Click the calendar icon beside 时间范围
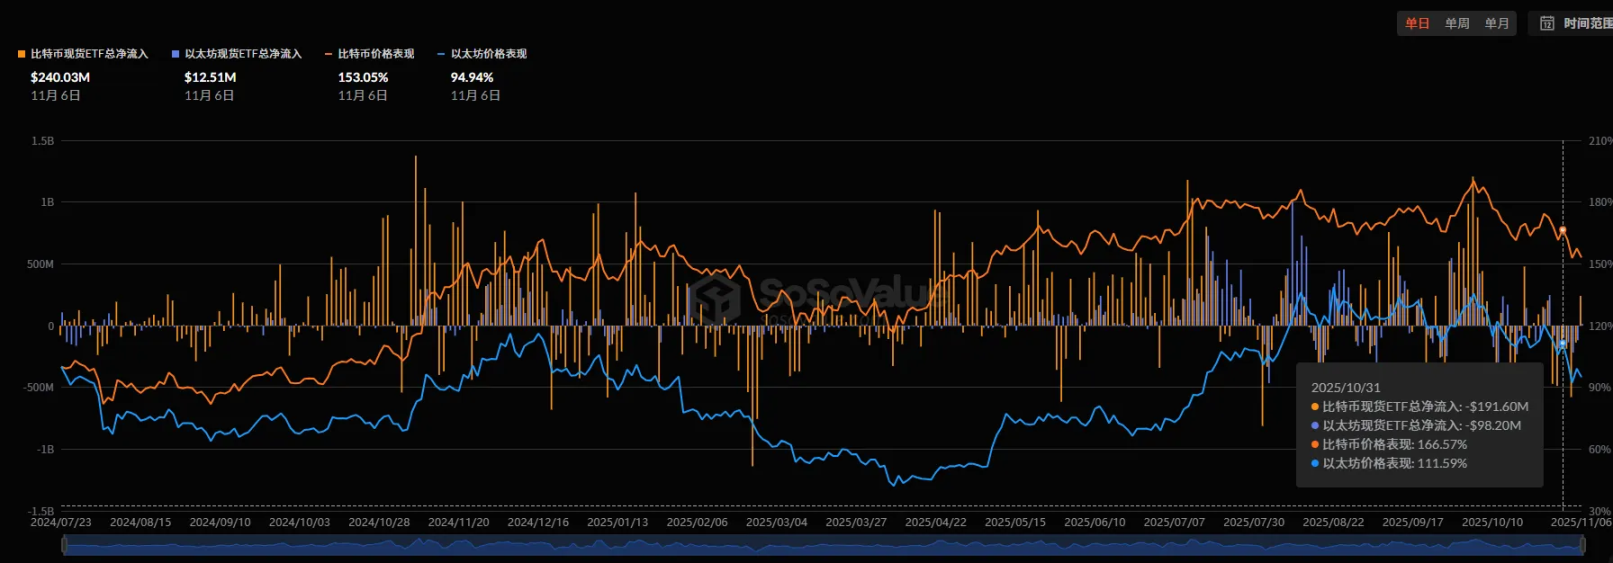The height and width of the screenshot is (563, 1613). click(x=1547, y=23)
